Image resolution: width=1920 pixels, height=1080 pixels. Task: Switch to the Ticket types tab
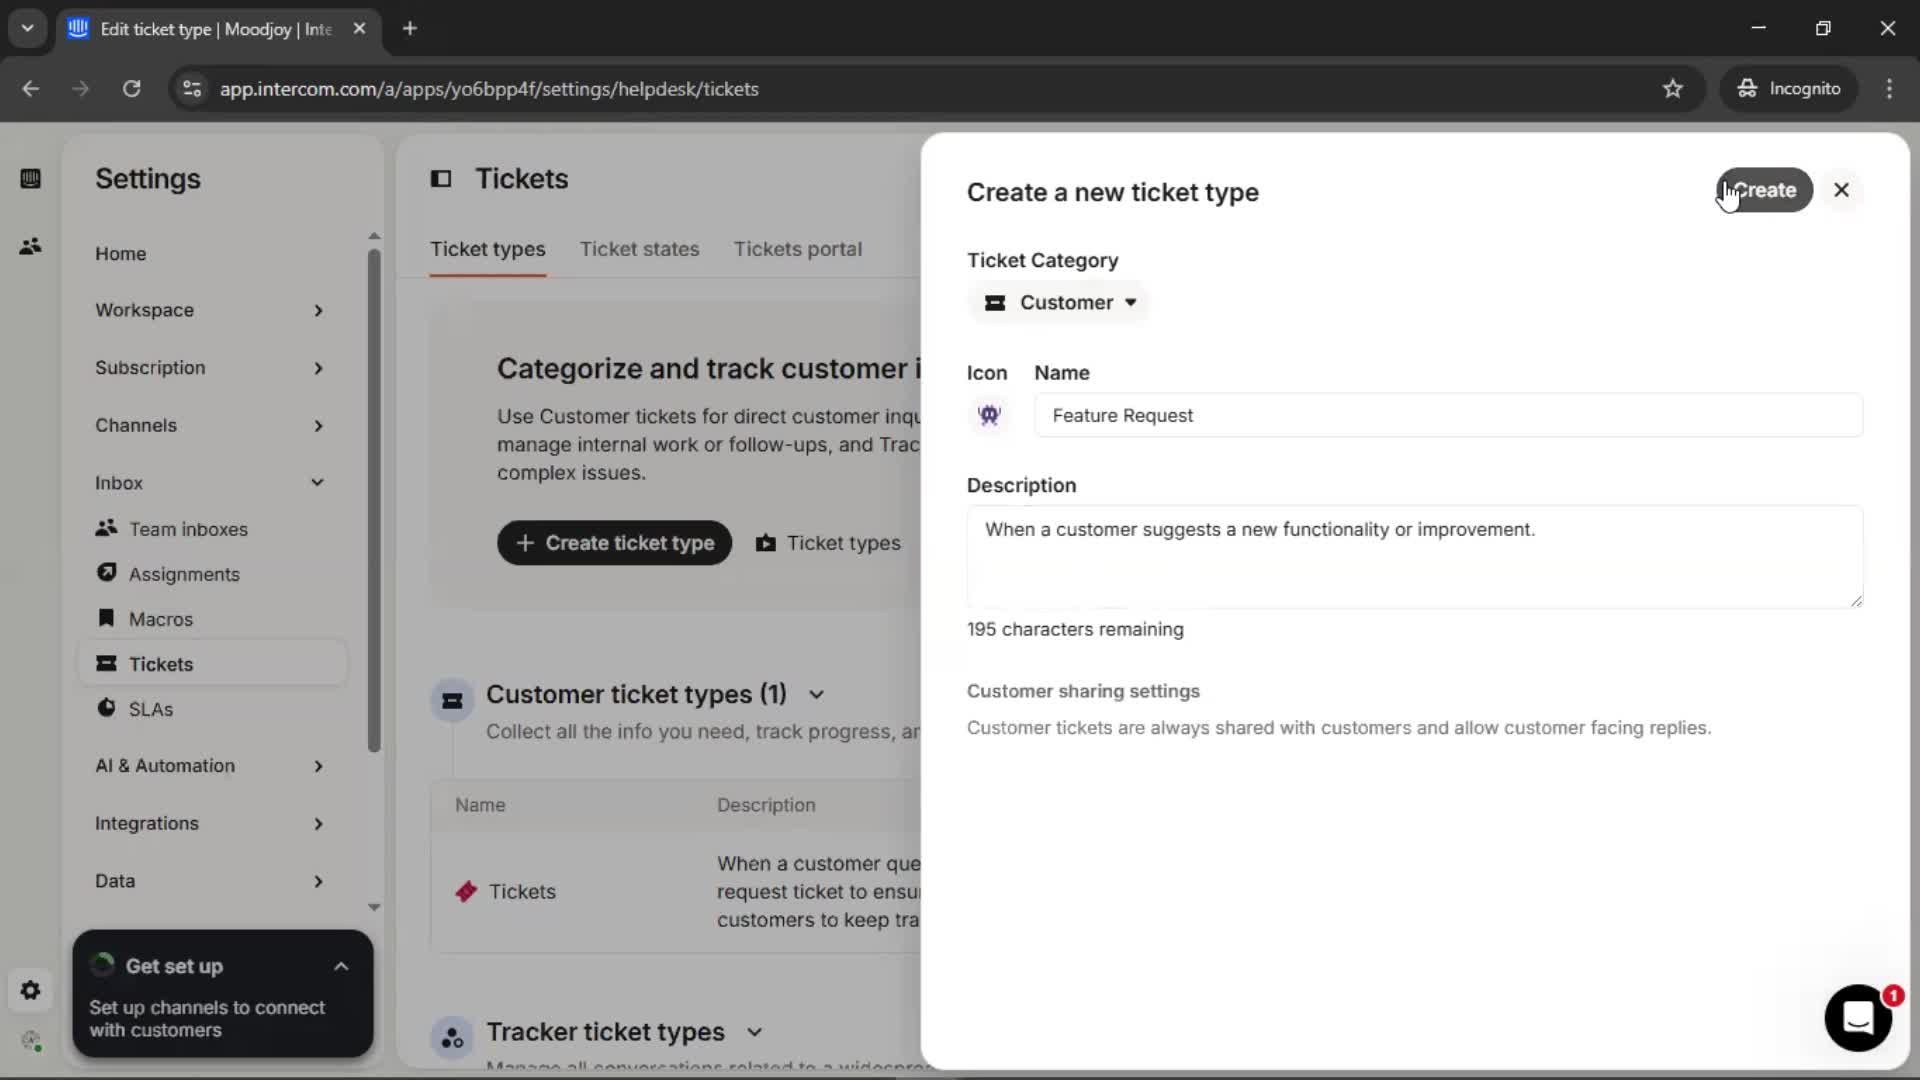[x=488, y=249]
